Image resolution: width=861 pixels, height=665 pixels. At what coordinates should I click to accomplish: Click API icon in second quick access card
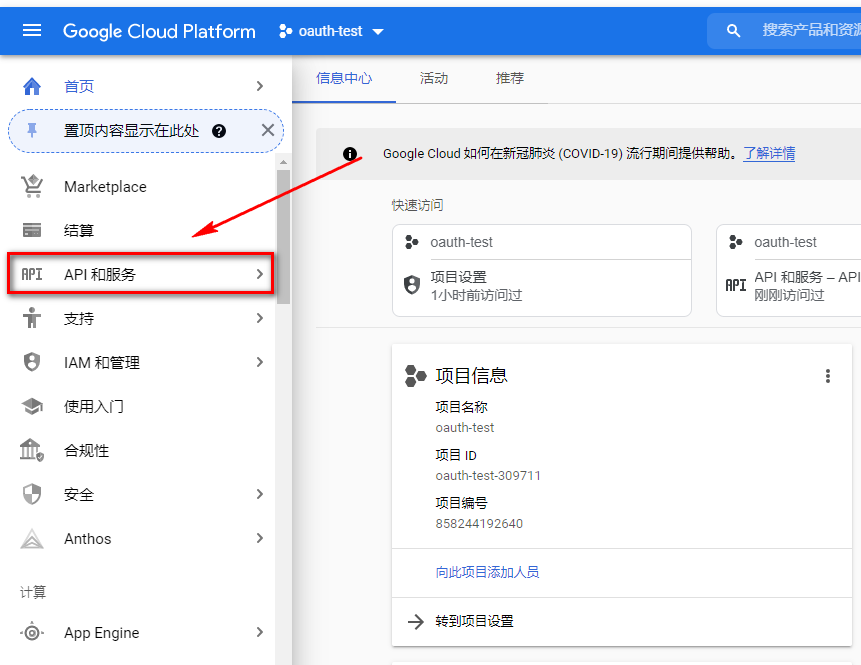[x=736, y=285]
